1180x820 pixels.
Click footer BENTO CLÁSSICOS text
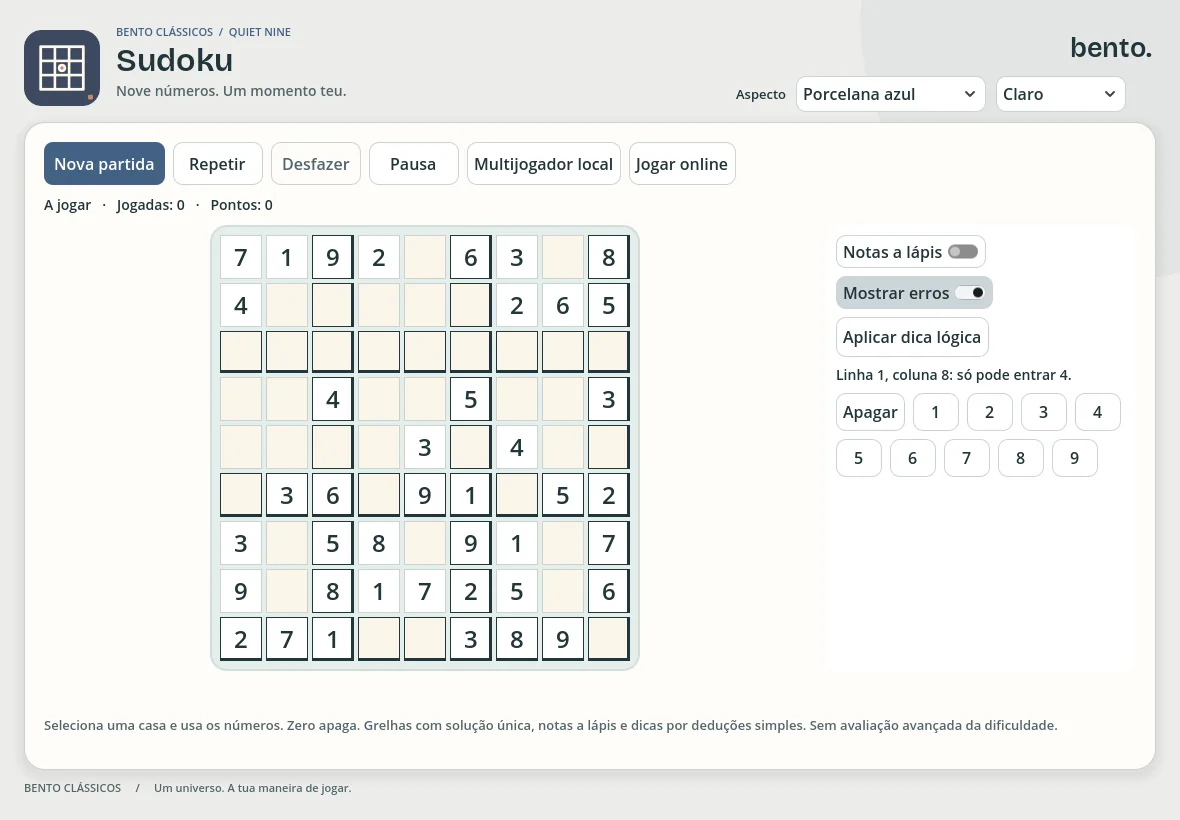[72, 788]
